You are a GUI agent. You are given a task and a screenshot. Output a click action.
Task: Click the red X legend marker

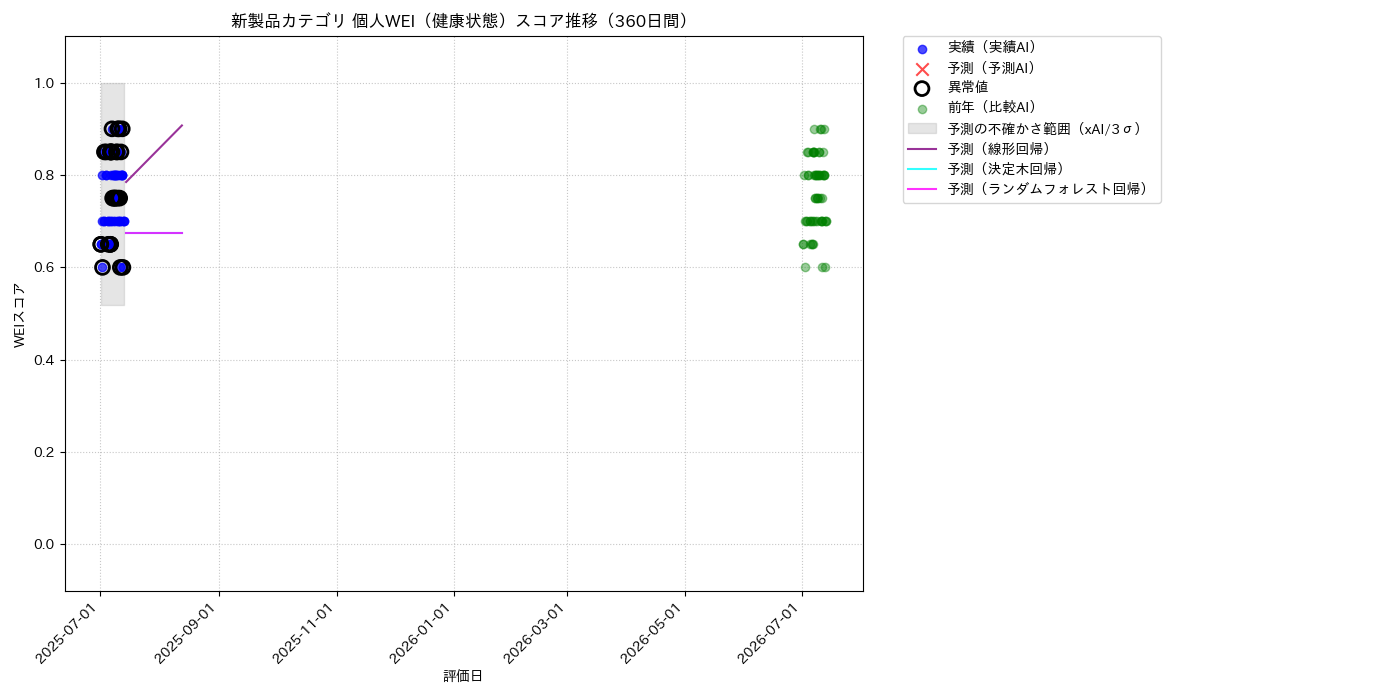point(922,69)
